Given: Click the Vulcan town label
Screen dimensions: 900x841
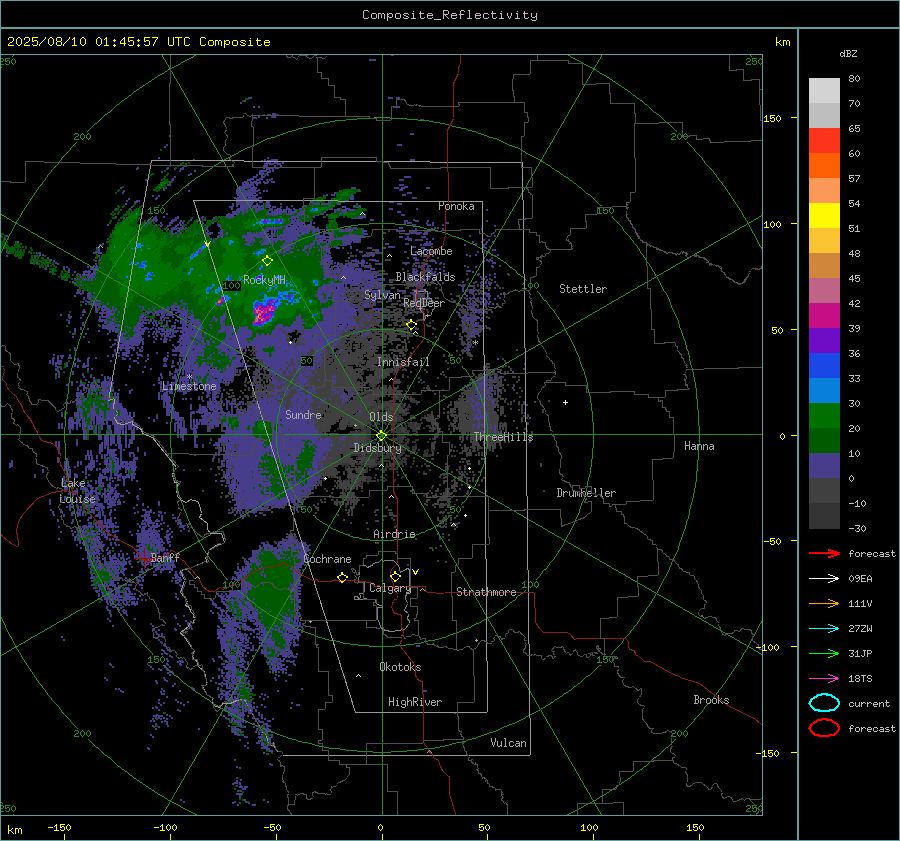Looking at the screenshot, I should pyautogui.click(x=509, y=743).
